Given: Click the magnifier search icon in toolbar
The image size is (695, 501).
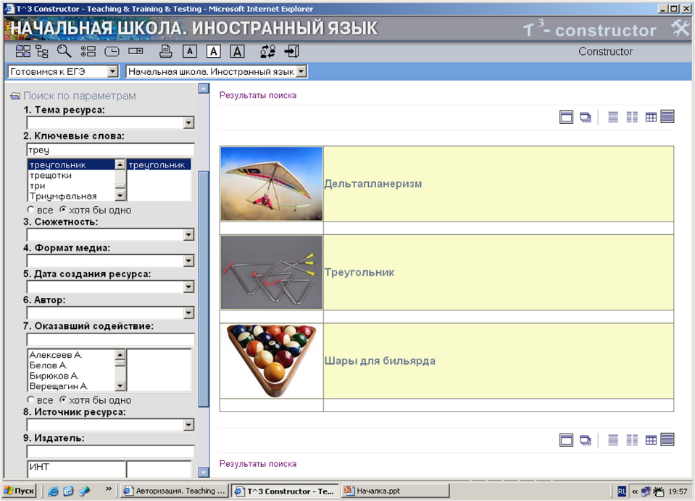Looking at the screenshot, I should coord(64,51).
